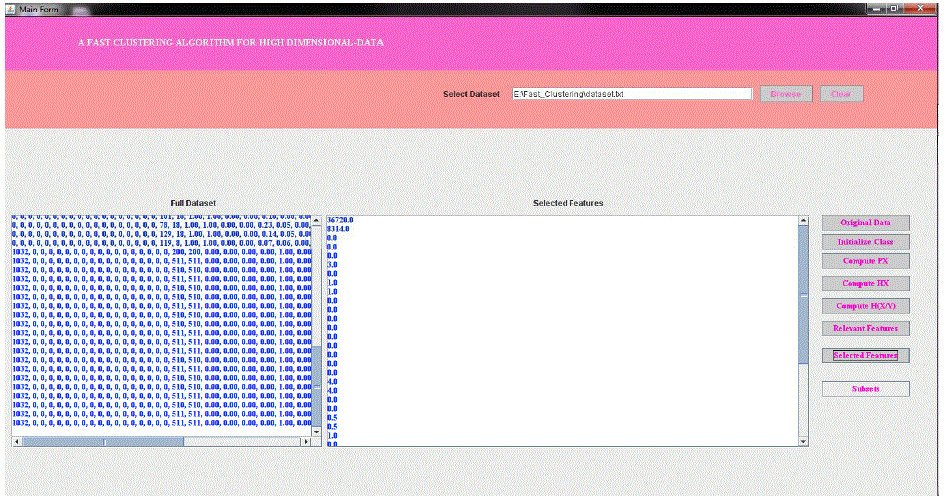The height and width of the screenshot is (500, 949).
Task: Click Compute HX button
Action: (x=865, y=284)
